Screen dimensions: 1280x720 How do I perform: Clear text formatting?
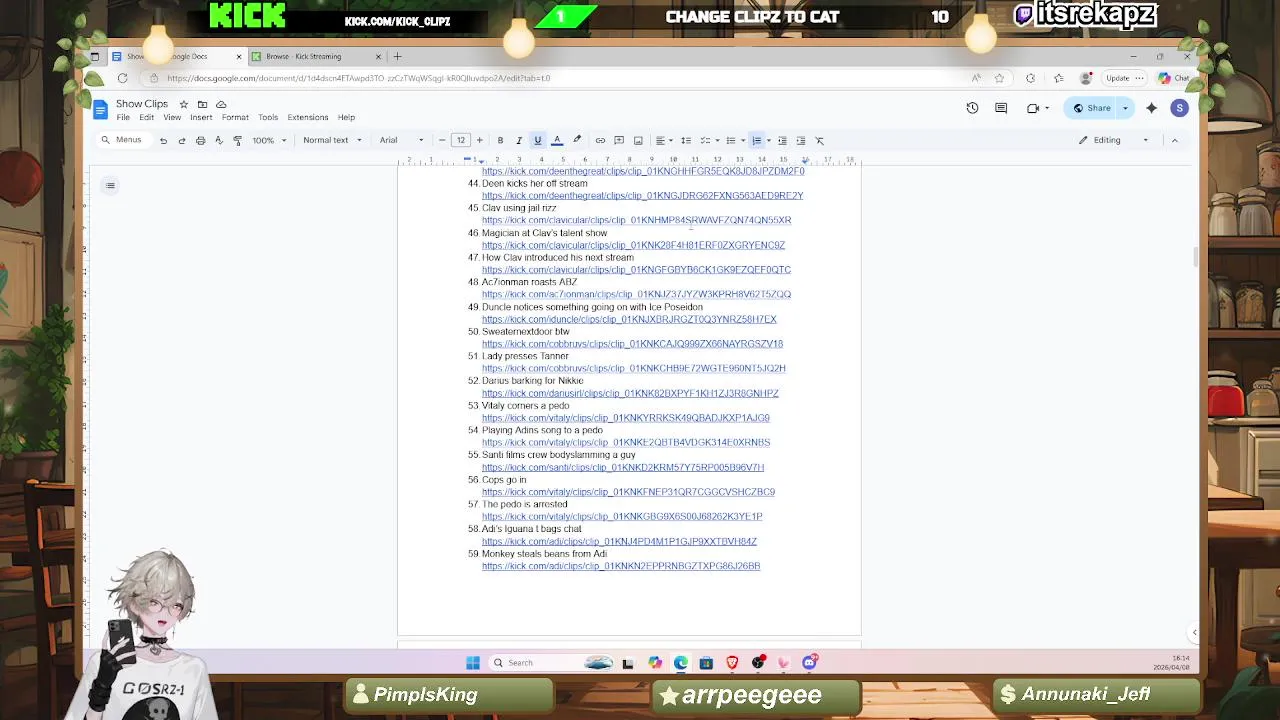tap(819, 140)
